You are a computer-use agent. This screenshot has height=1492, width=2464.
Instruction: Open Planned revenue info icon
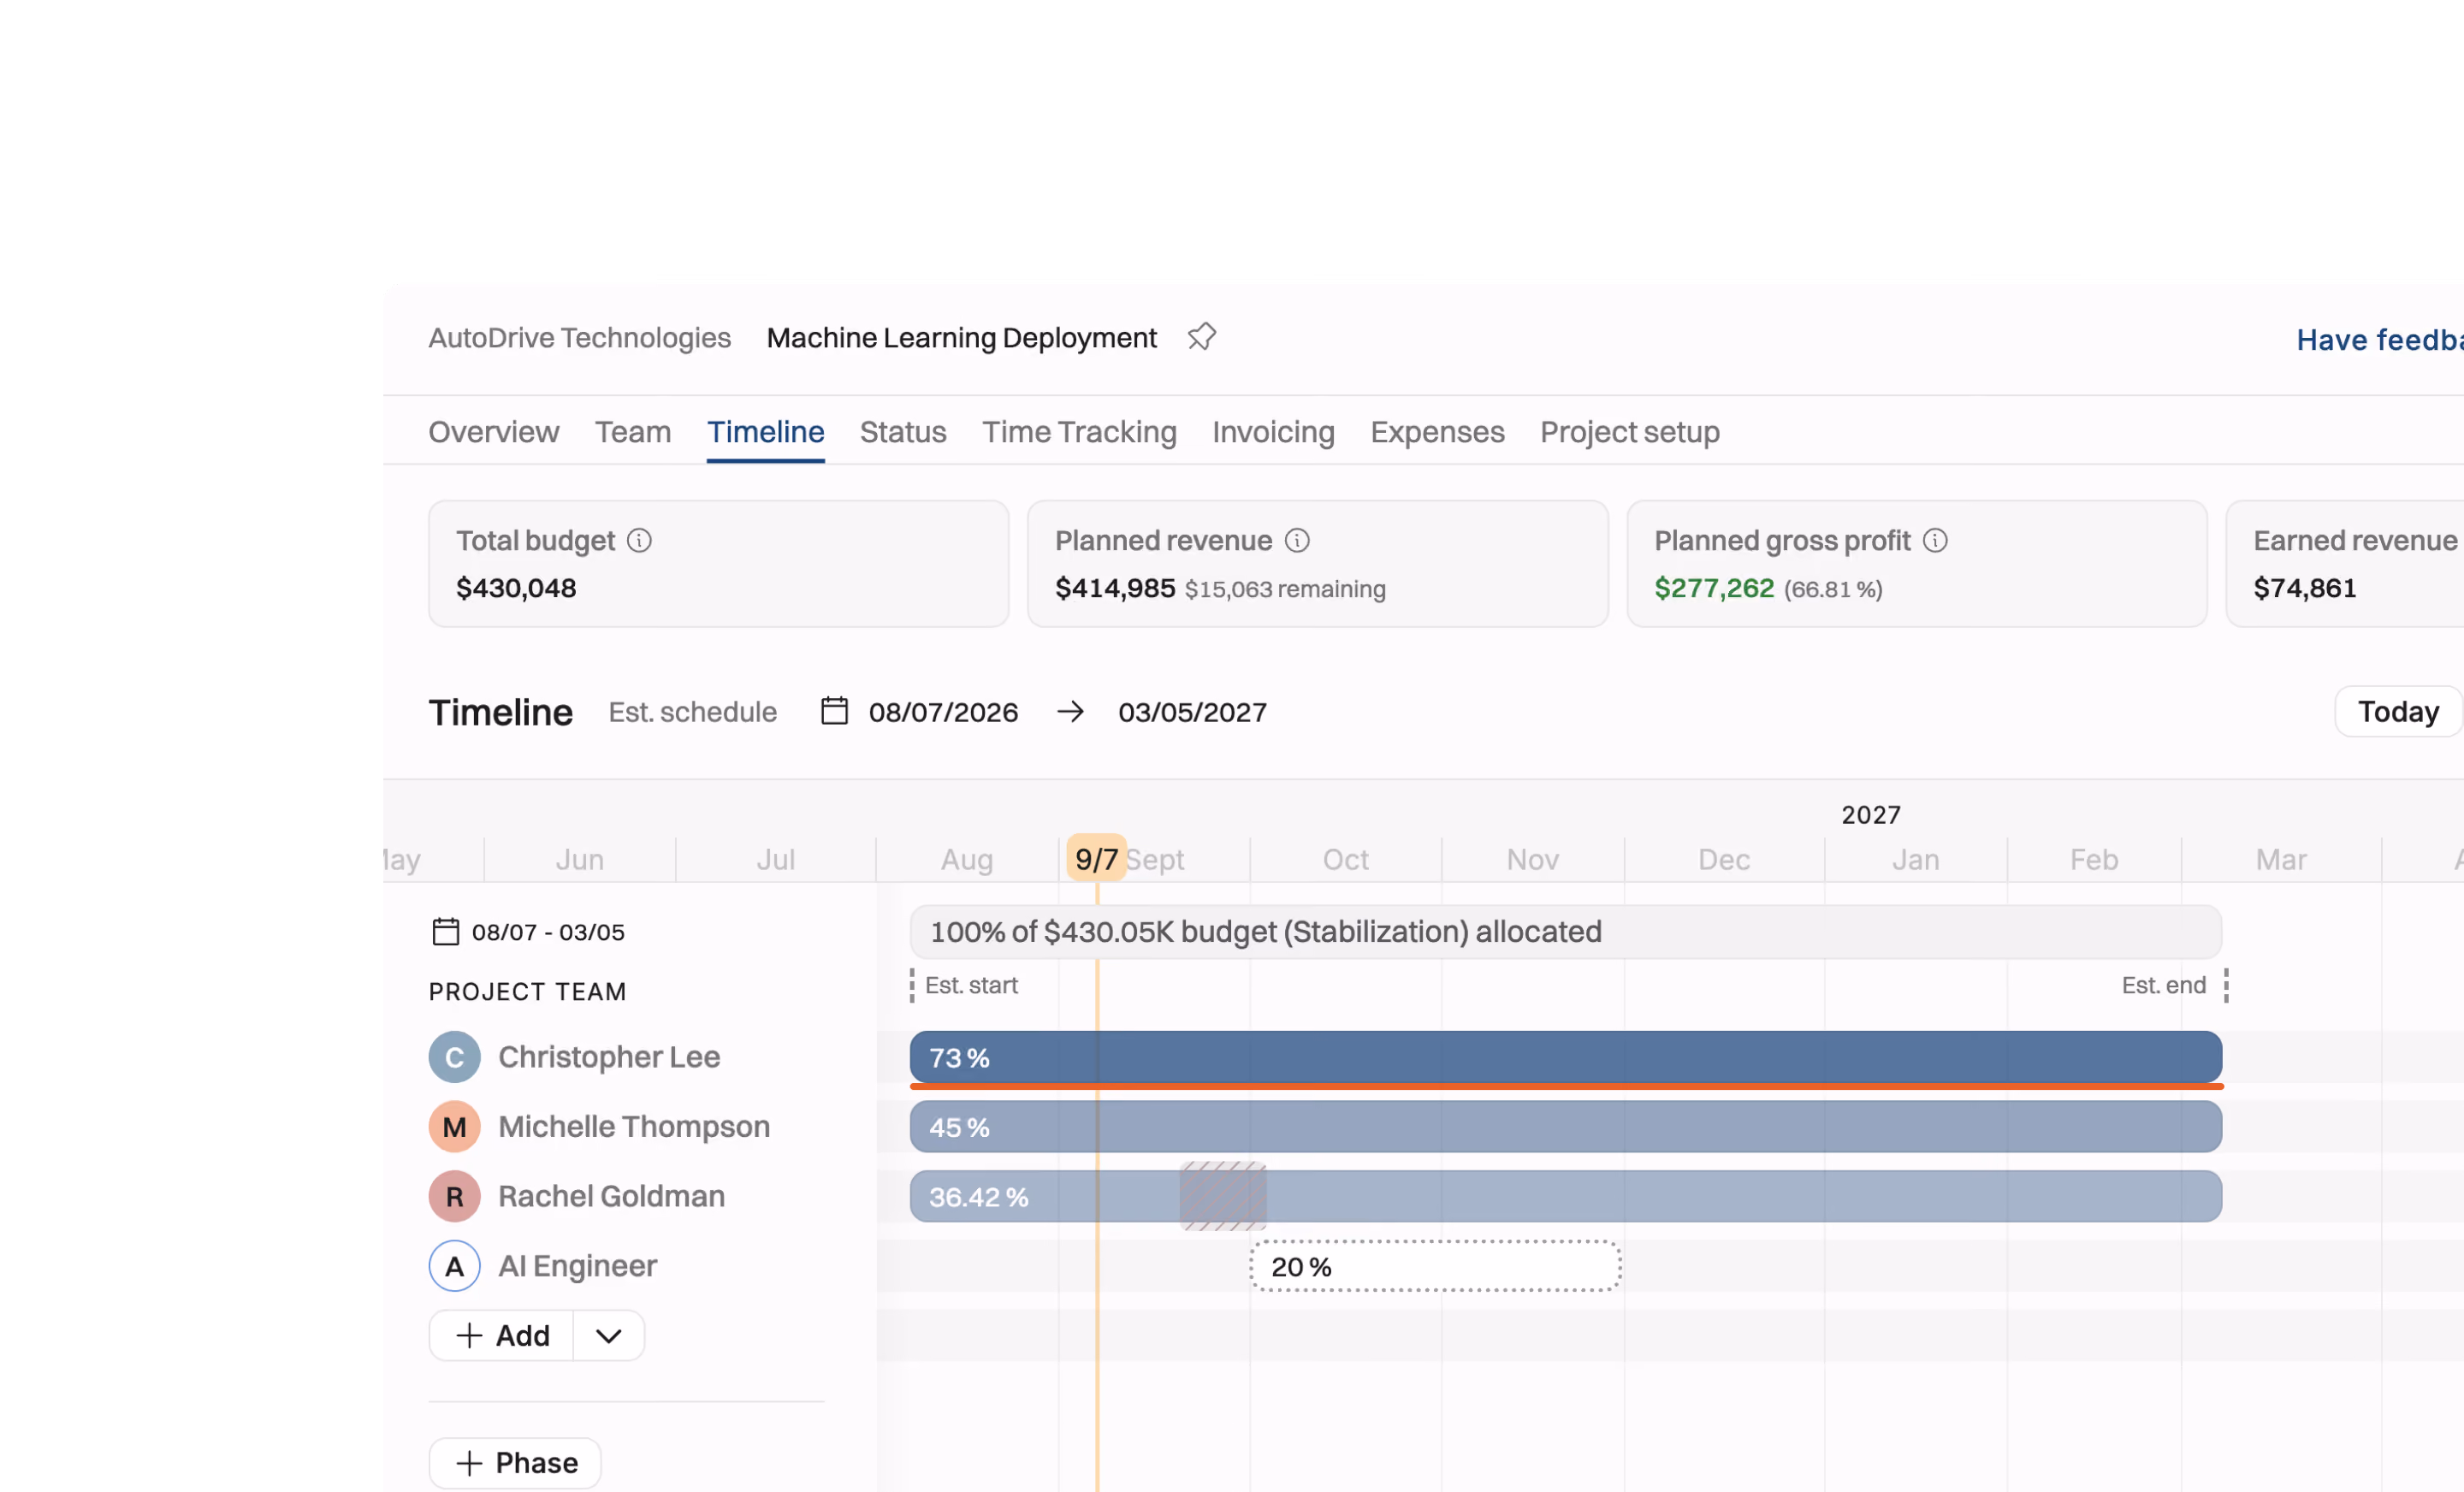1297,541
